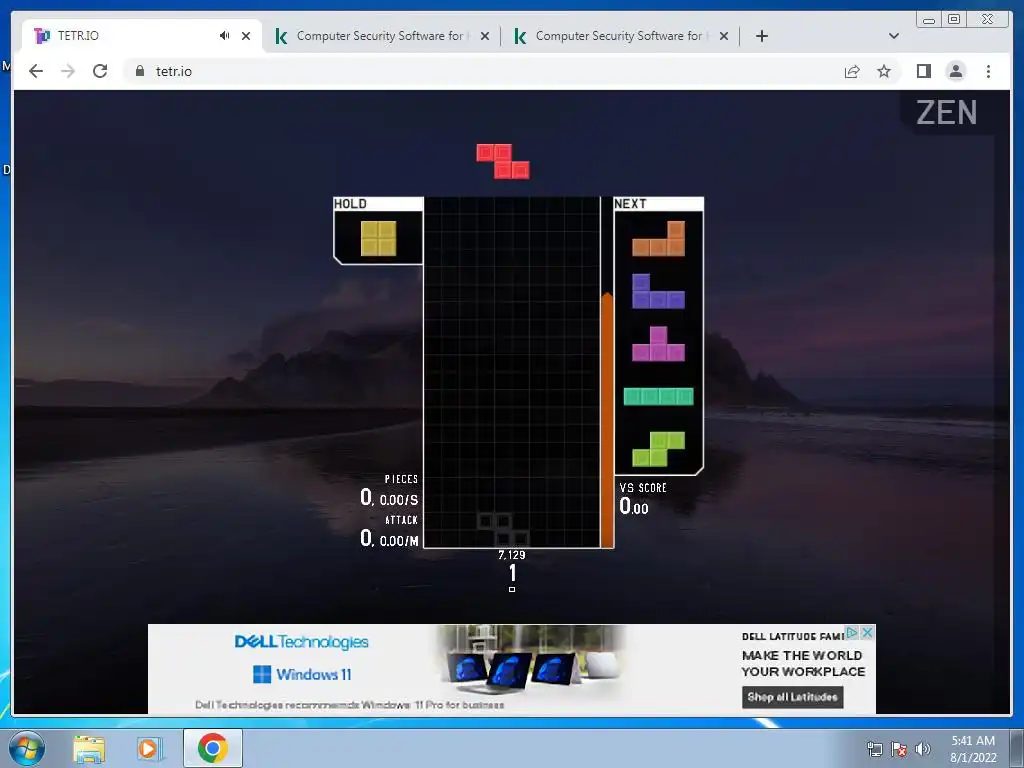Click Shop all Latitudes button
The image size is (1024, 768).
(x=792, y=697)
